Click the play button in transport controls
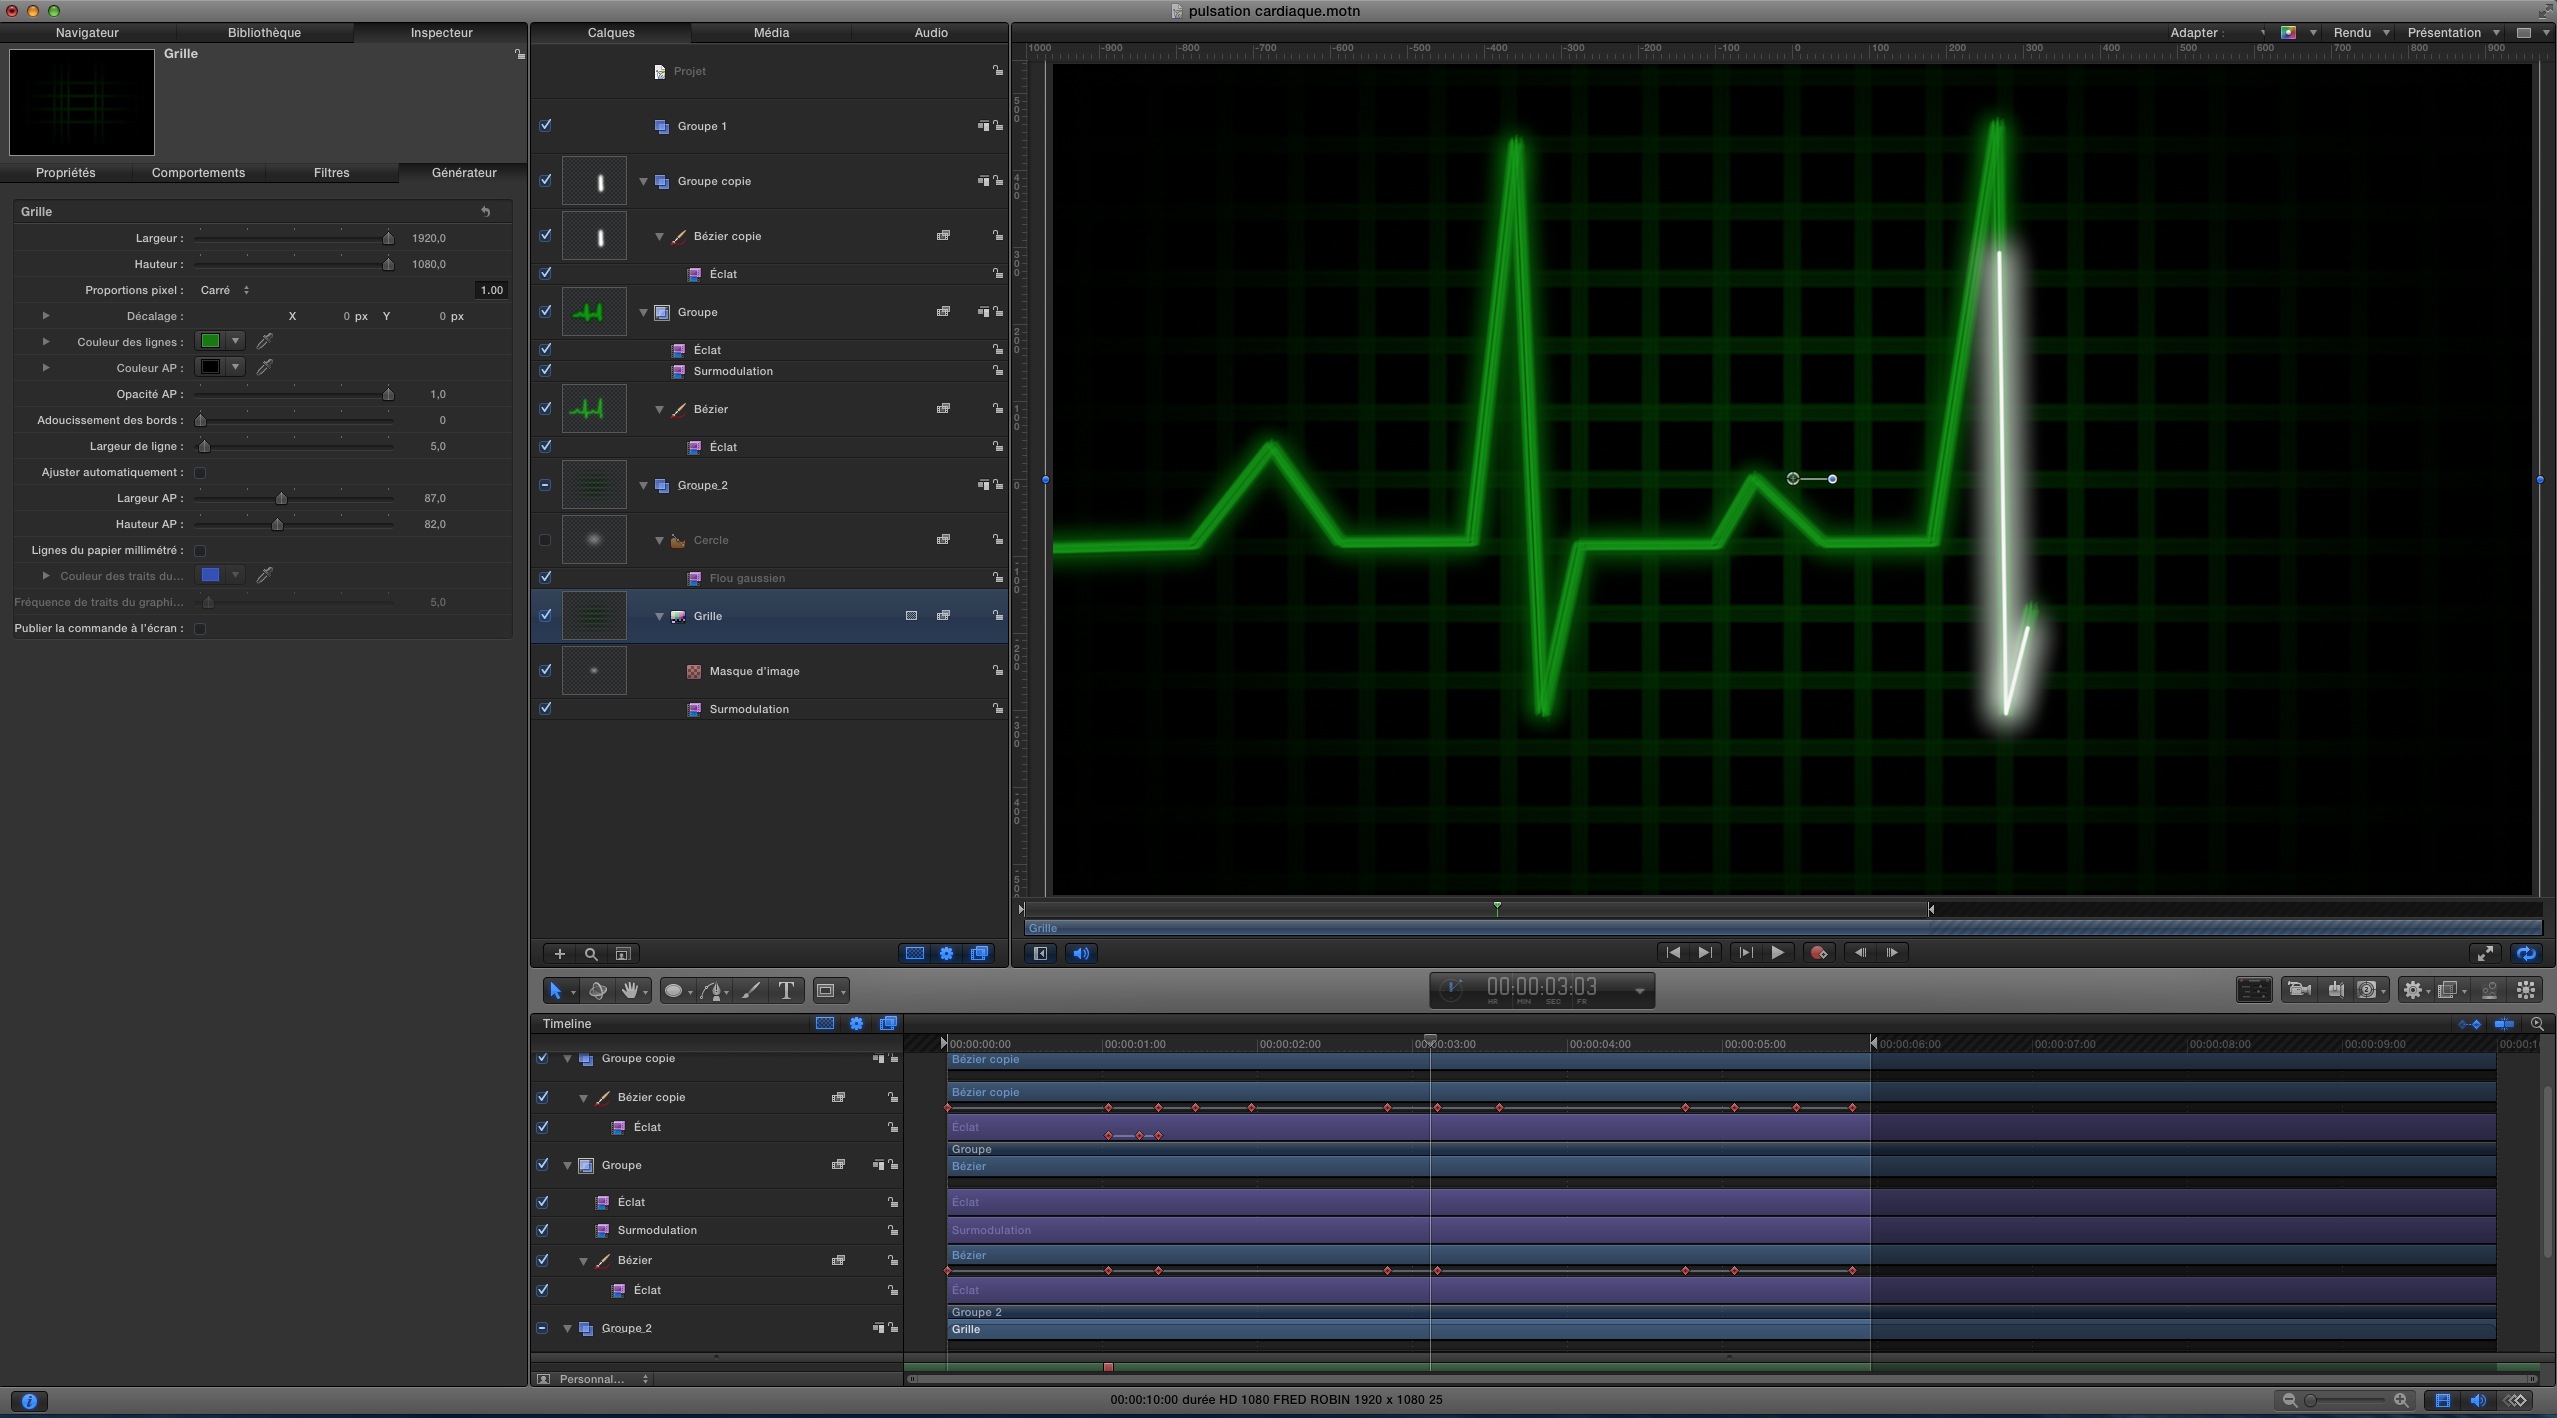The image size is (2557, 1418). 1779,952
